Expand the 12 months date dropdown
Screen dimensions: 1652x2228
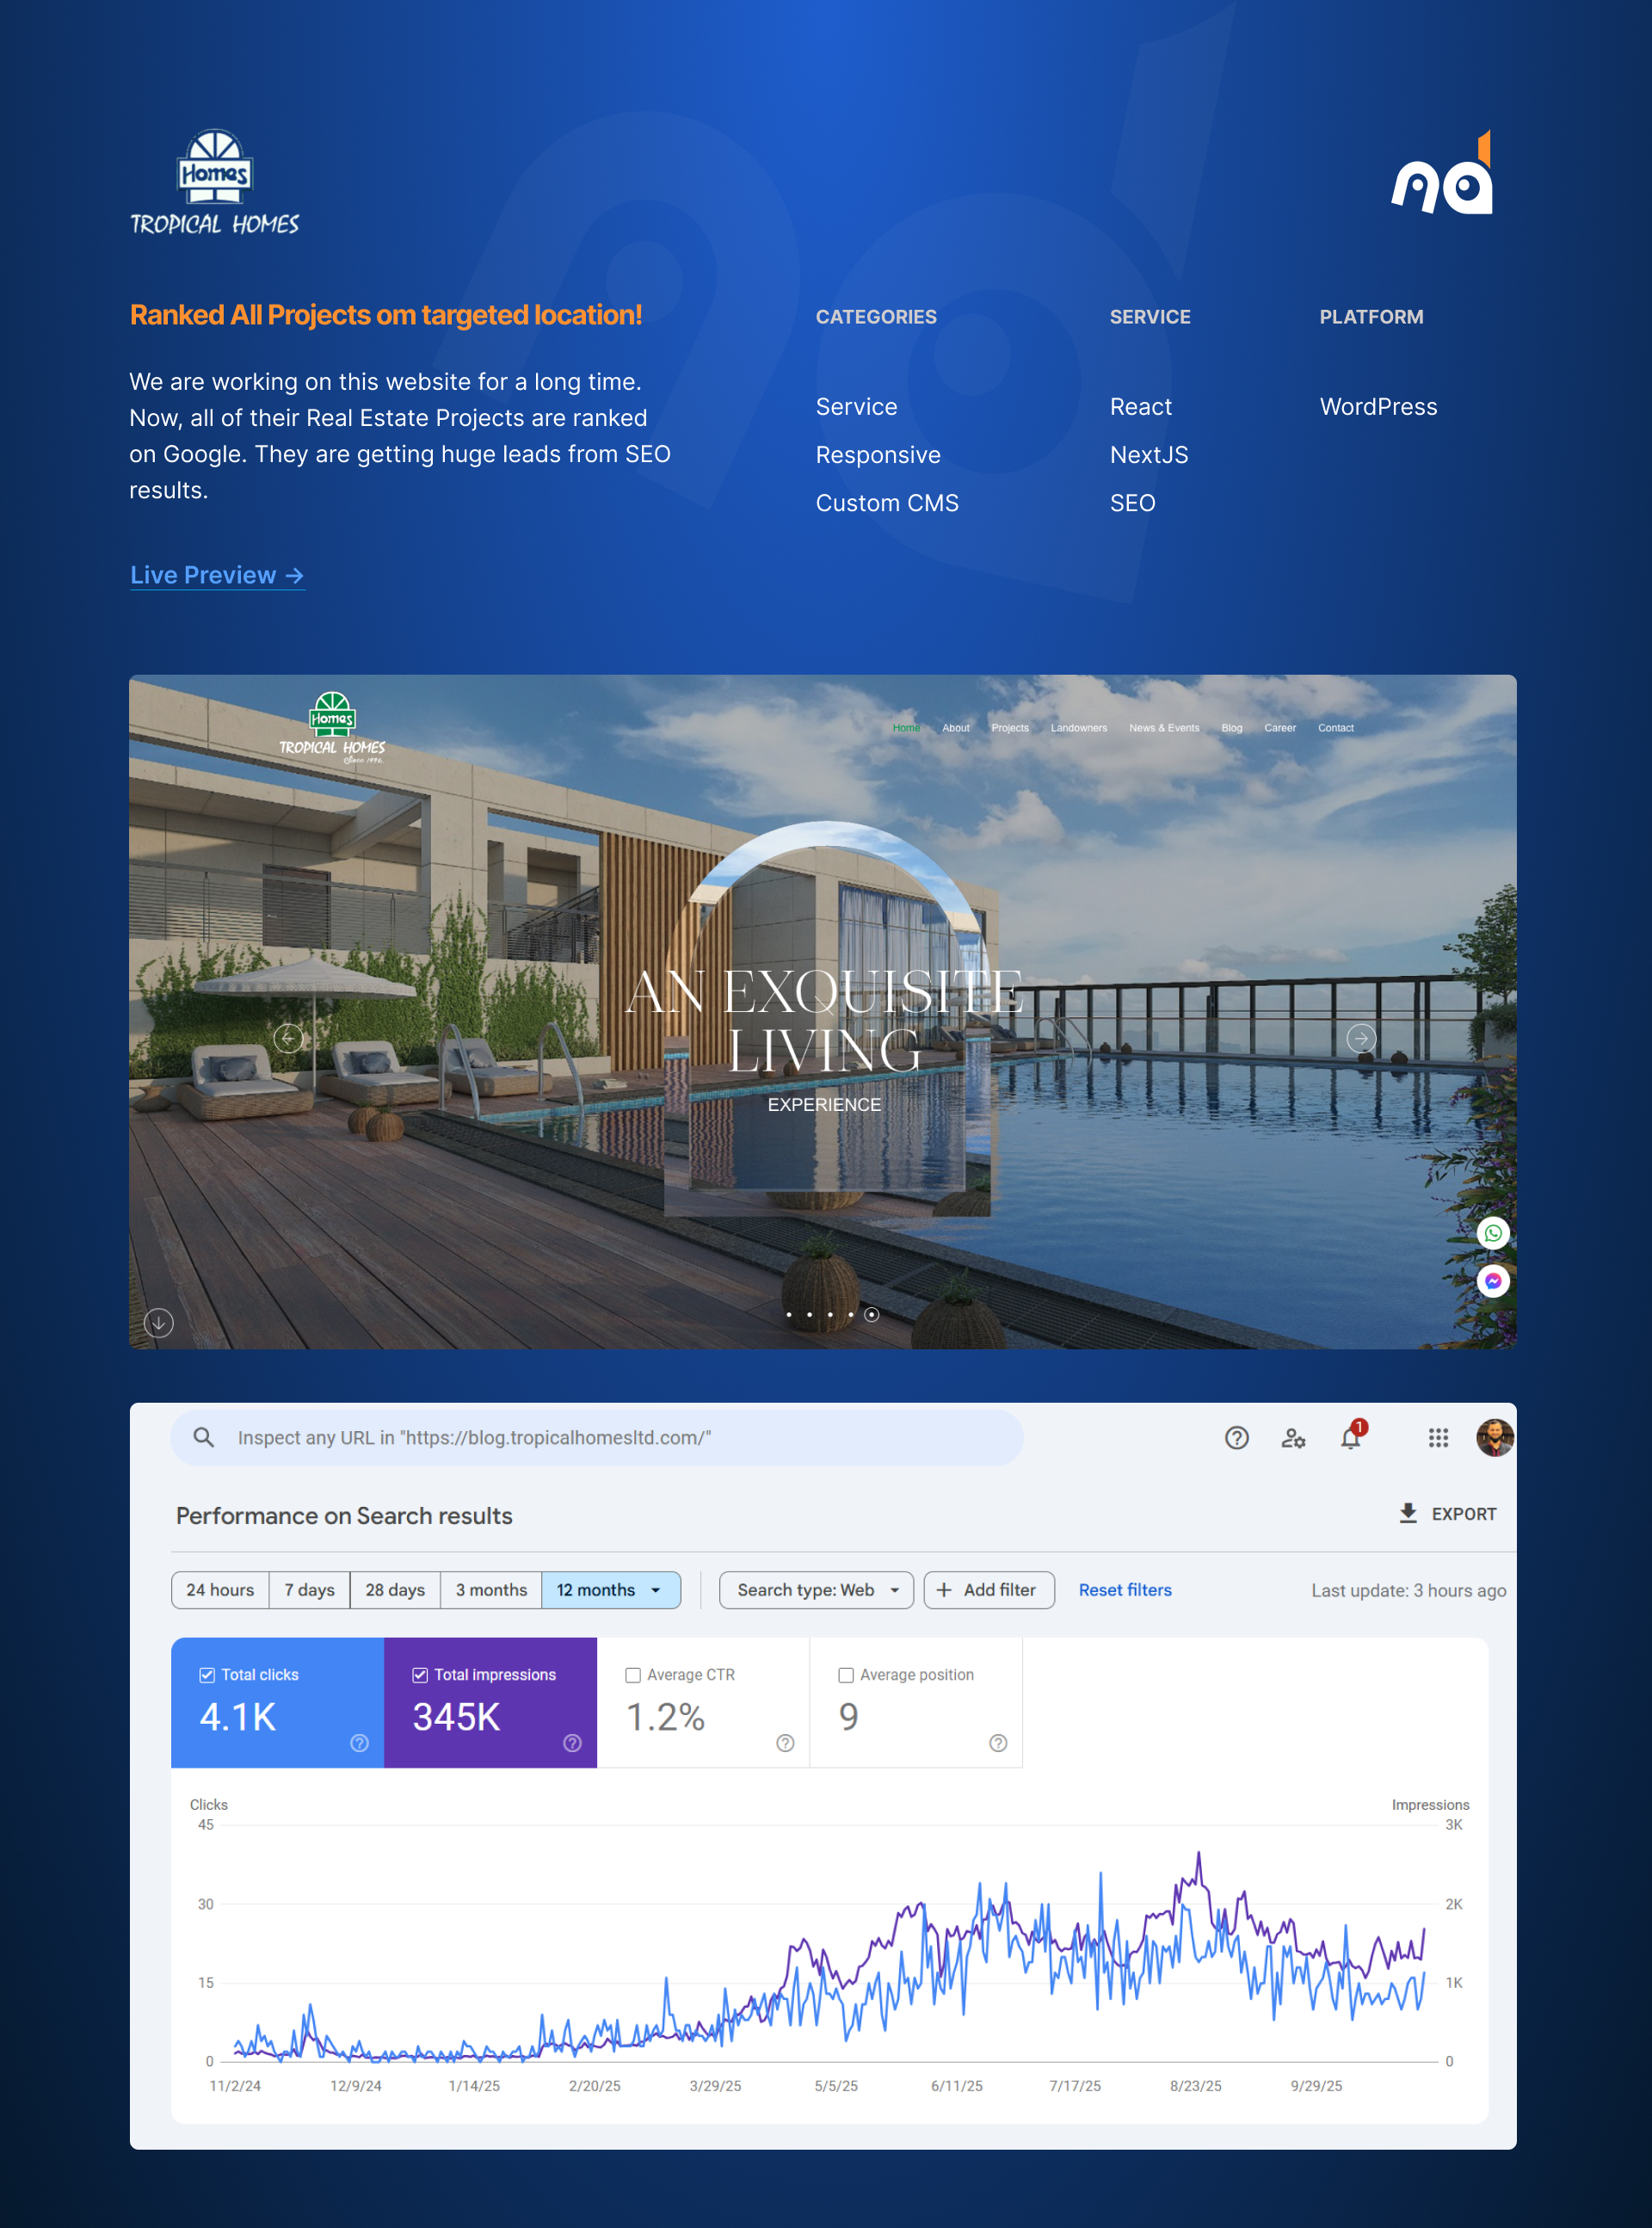[x=611, y=1590]
